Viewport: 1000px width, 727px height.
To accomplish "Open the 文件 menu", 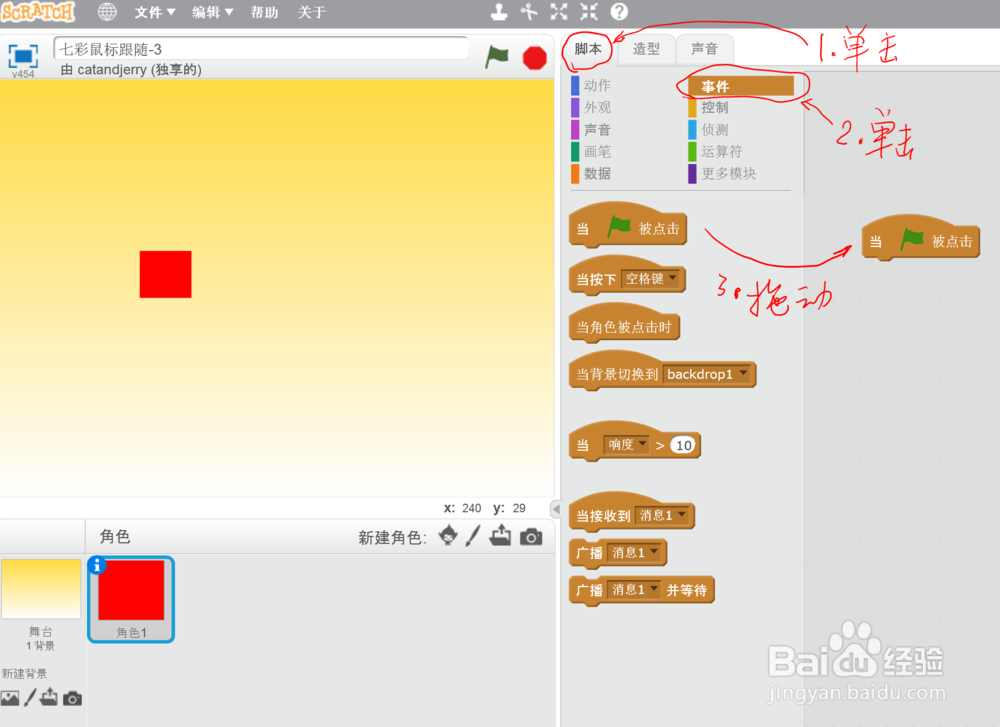I will (x=152, y=12).
